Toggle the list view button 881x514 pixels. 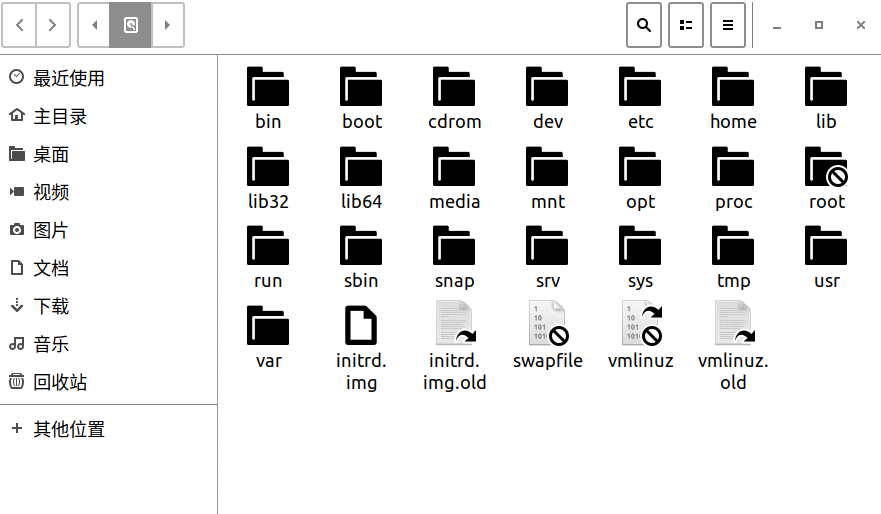pyautogui.click(x=686, y=25)
